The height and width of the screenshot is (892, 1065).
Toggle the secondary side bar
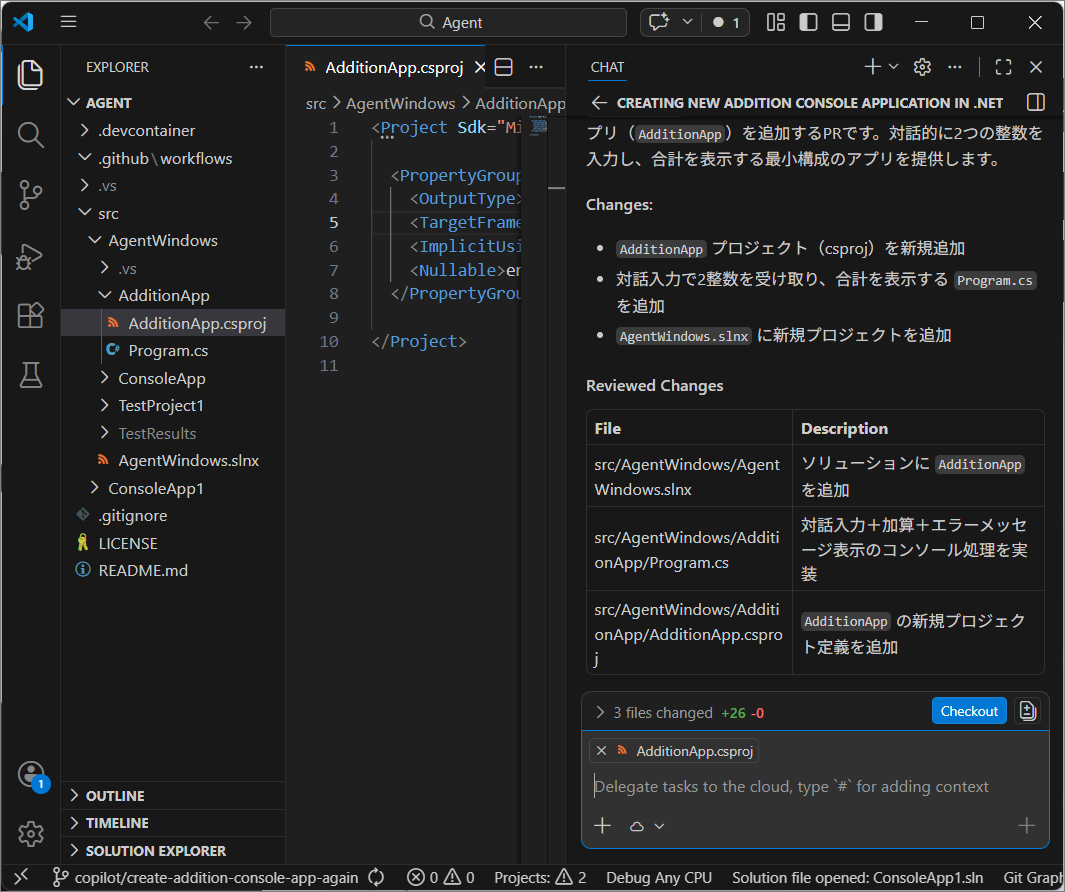coord(873,22)
